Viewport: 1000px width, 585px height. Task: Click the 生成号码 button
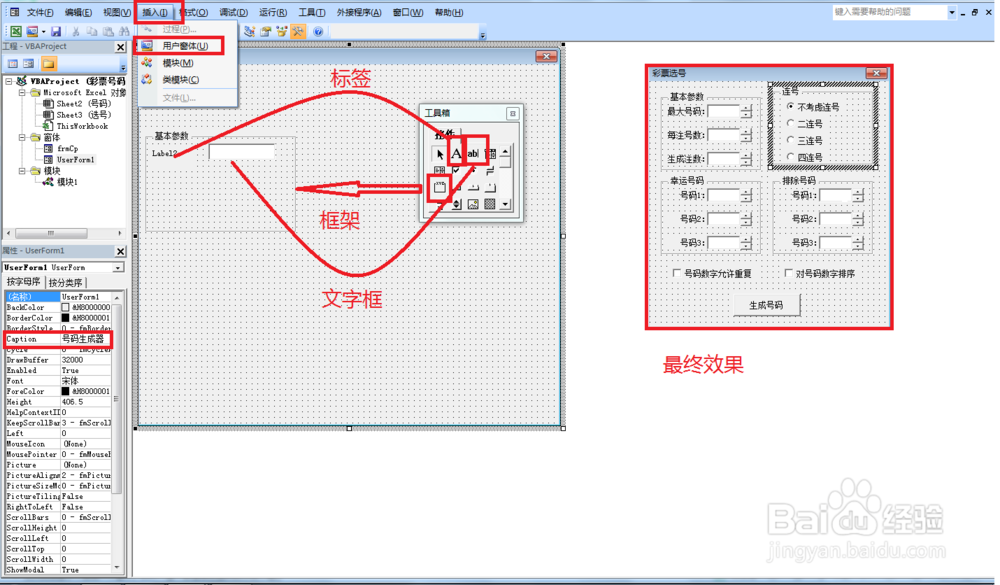[x=766, y=305]
